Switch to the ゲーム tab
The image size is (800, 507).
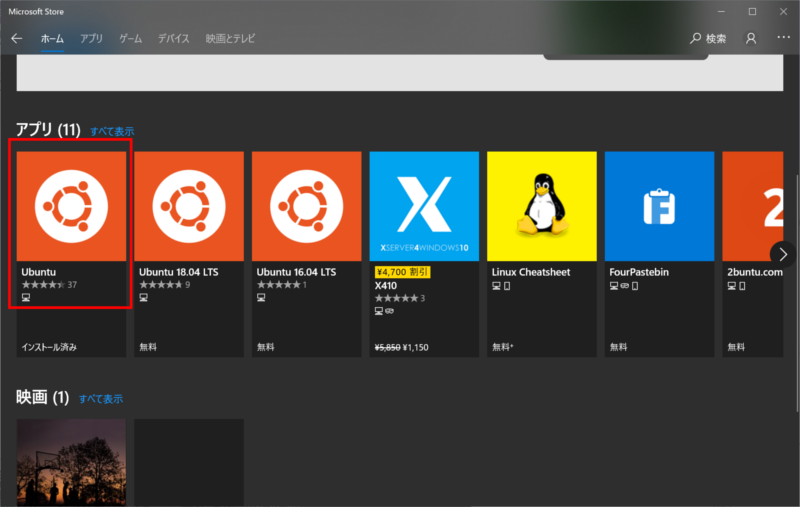[x=130, y=38]
